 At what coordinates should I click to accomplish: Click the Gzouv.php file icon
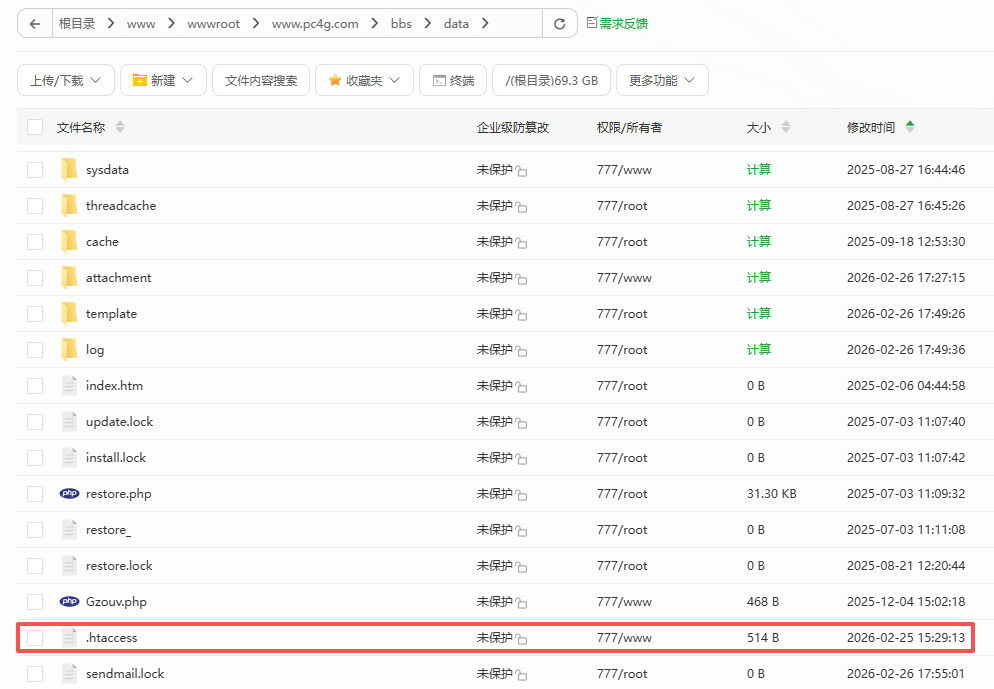click(69, 602)
